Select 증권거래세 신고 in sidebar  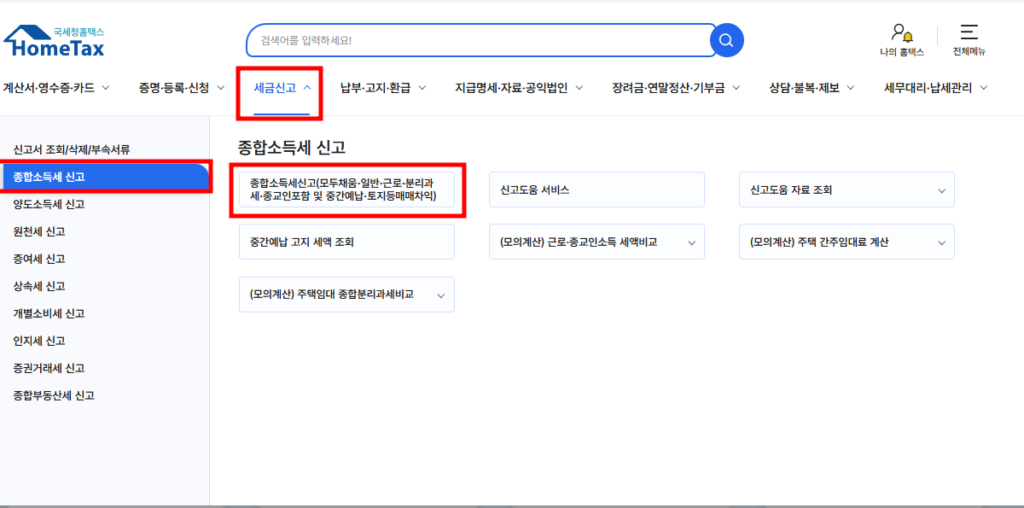[49, 368]
